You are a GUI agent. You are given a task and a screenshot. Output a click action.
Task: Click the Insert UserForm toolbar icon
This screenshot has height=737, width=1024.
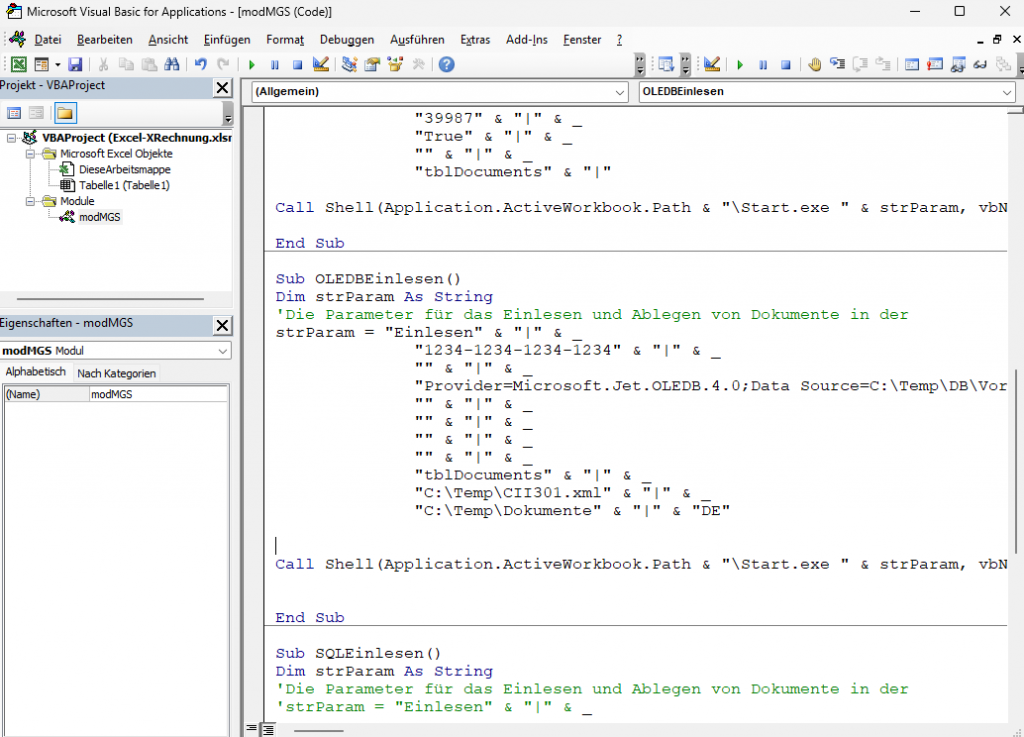click(42, 64)
